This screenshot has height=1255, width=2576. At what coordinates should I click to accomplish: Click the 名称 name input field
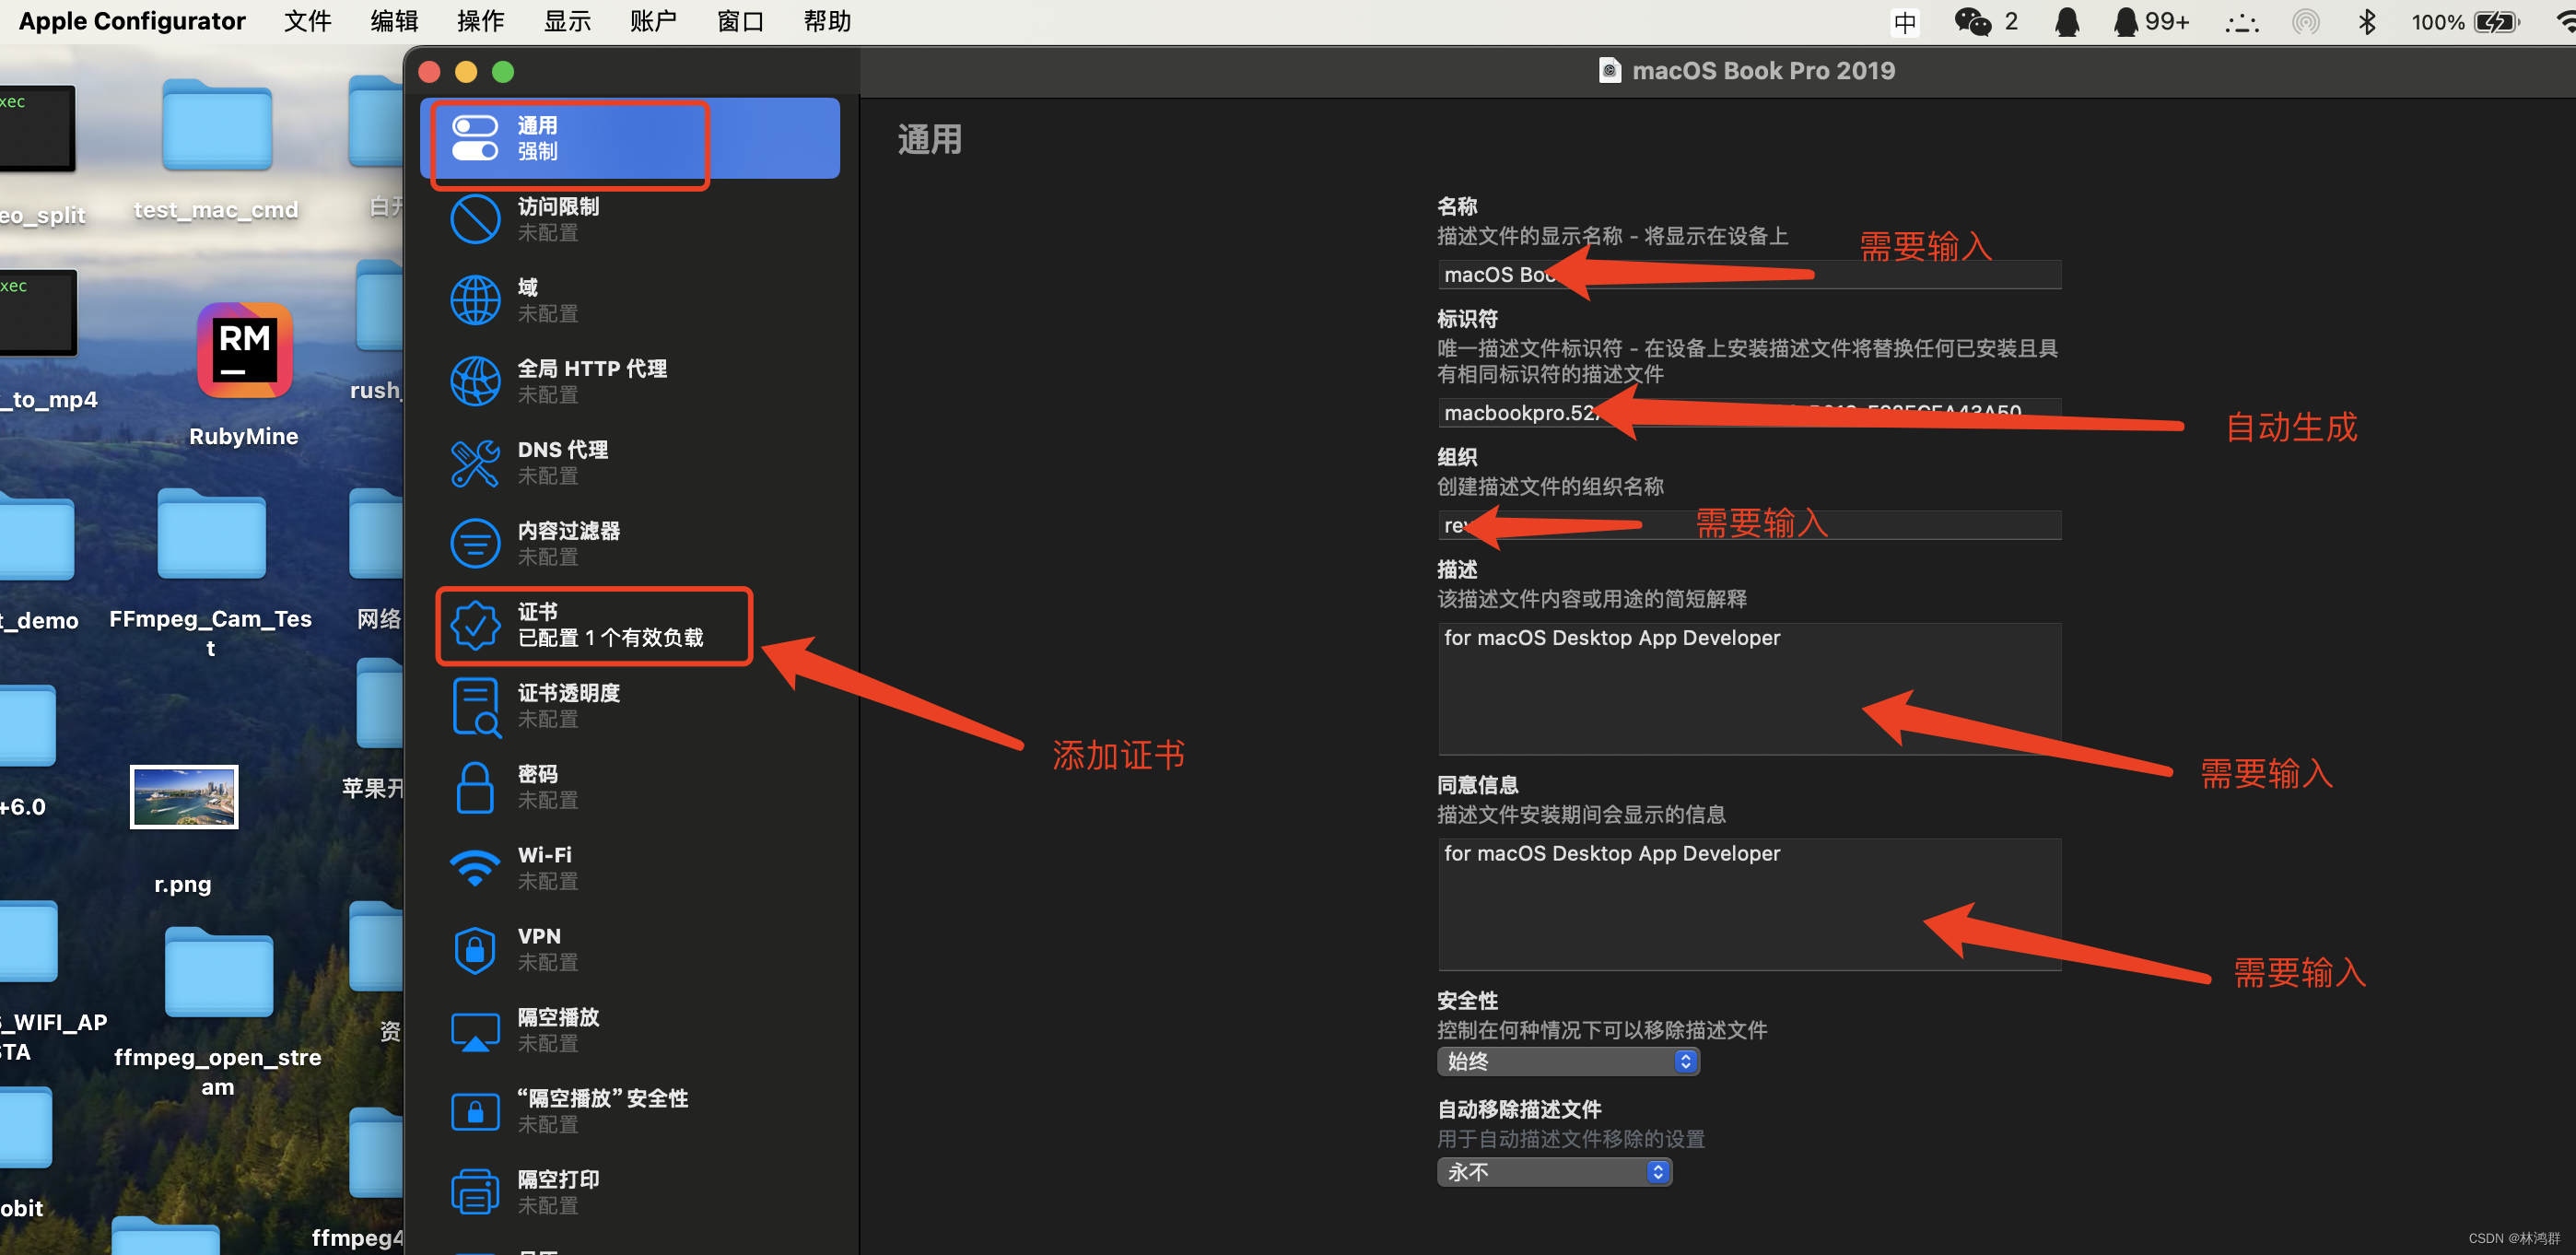click(x=1749, y=274)
